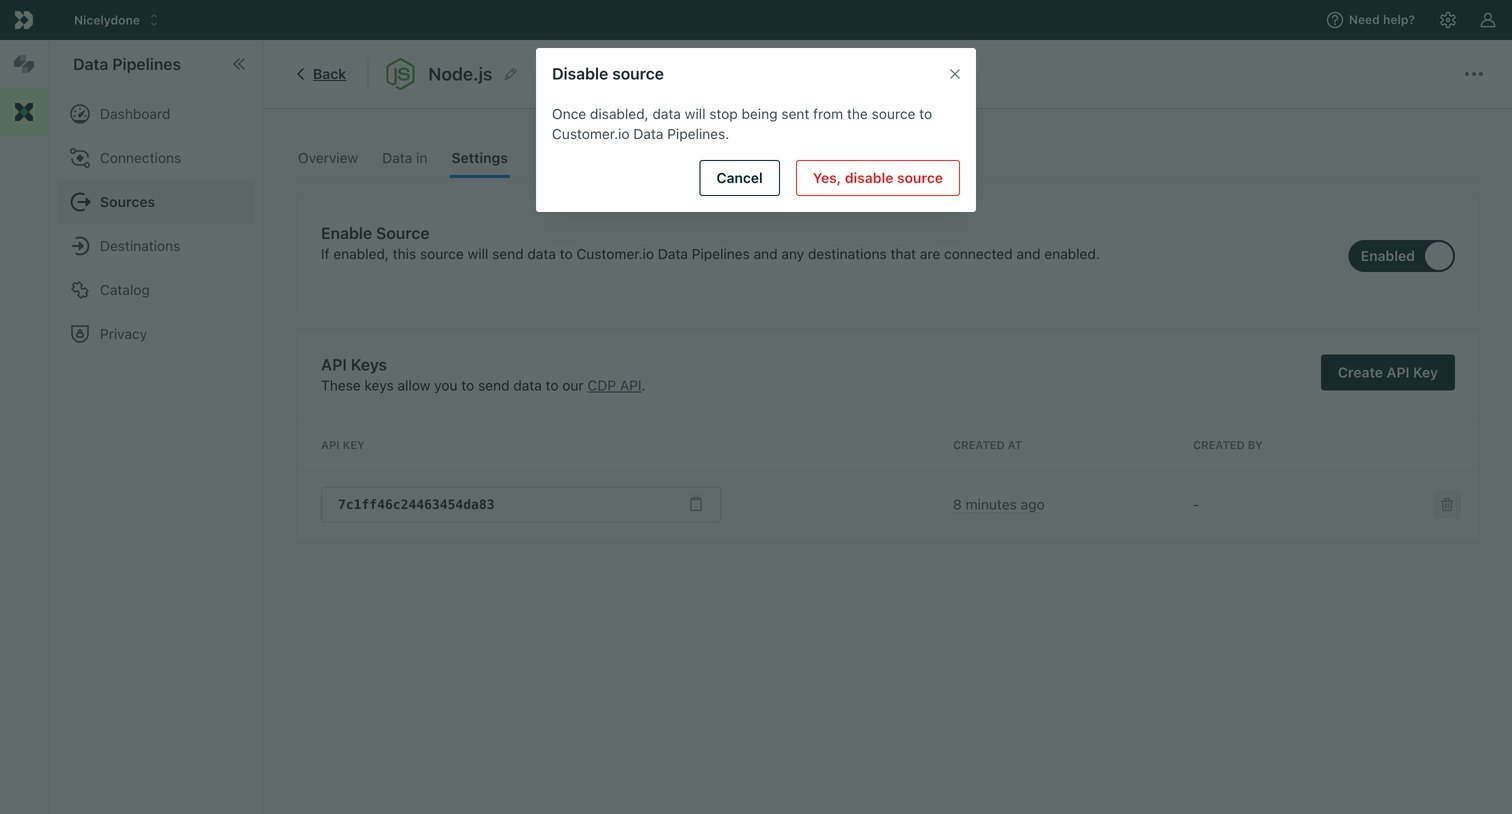Go to Connections in the sidebar

click(156, 158)
